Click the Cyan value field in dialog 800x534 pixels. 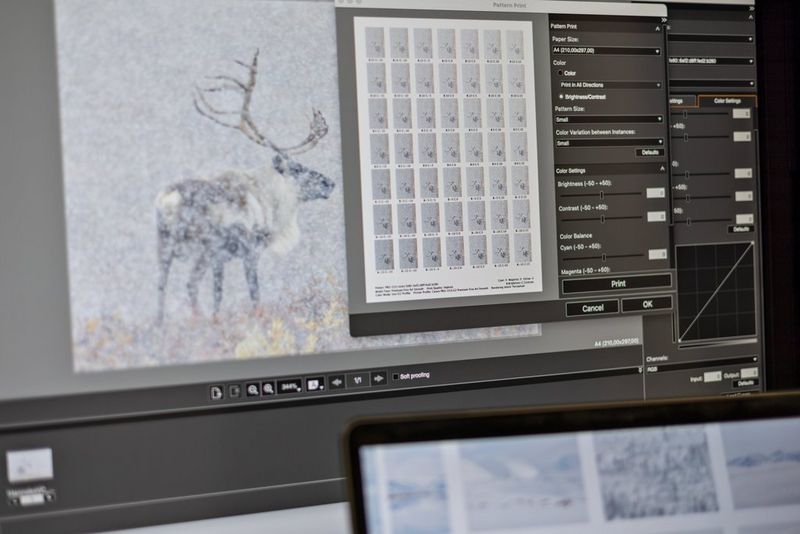(658, 253)
